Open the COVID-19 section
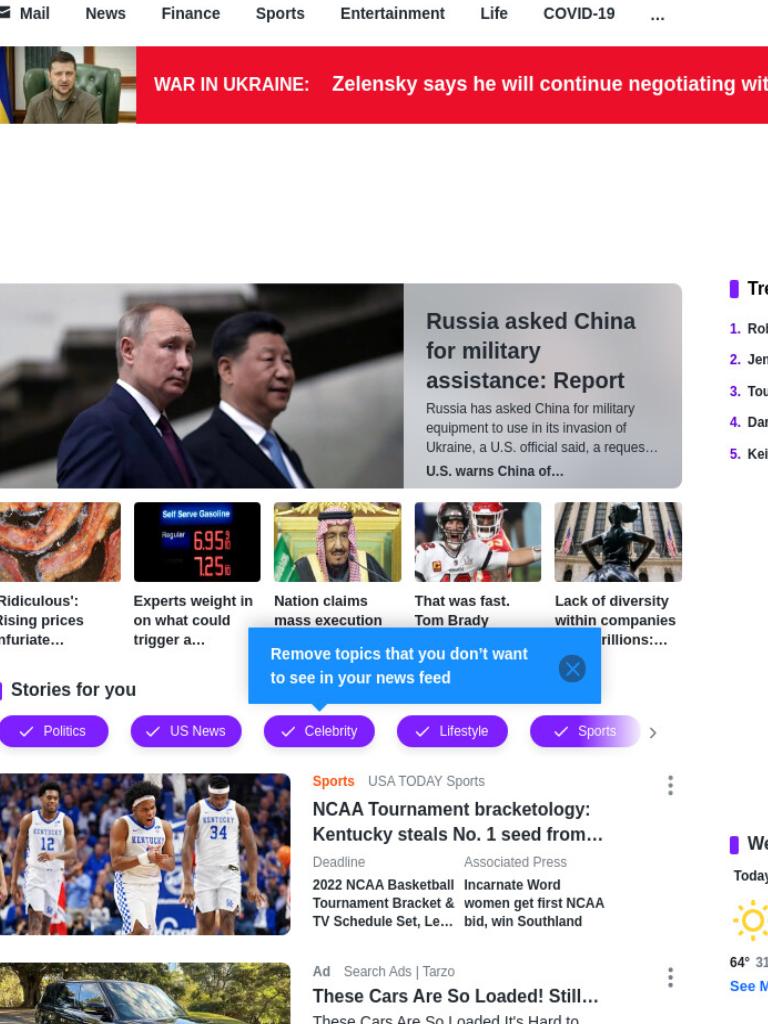The image size is (768, 1024). (x=579, y=13)
